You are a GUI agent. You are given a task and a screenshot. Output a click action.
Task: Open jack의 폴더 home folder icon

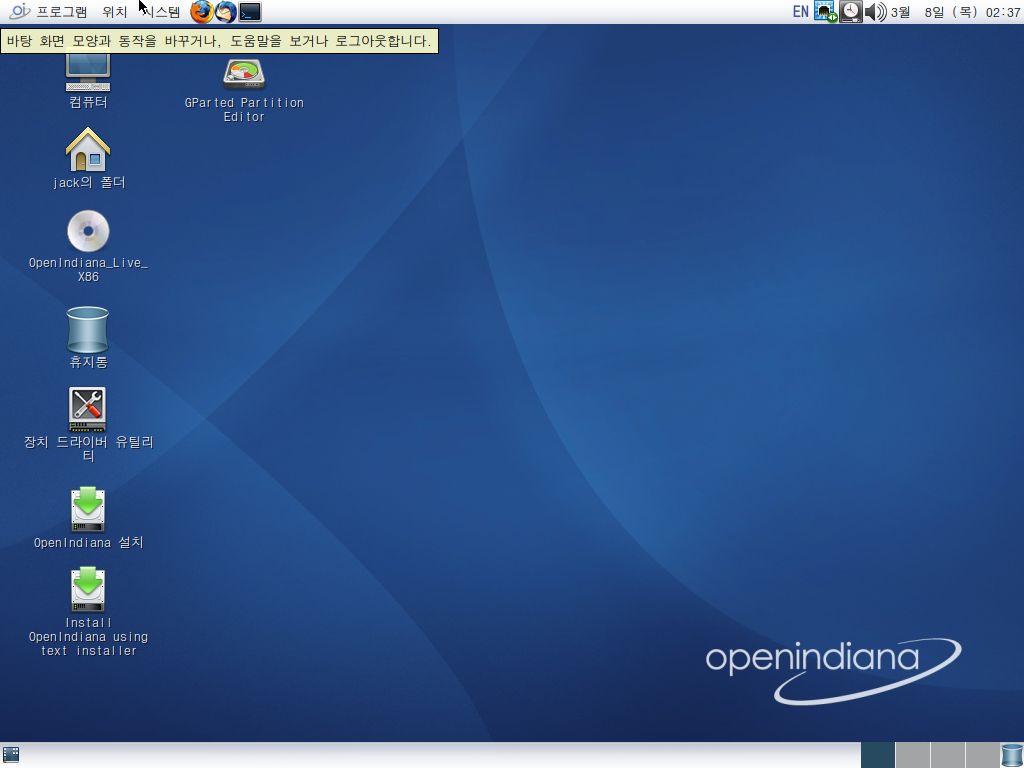click(x=88, y=151)
